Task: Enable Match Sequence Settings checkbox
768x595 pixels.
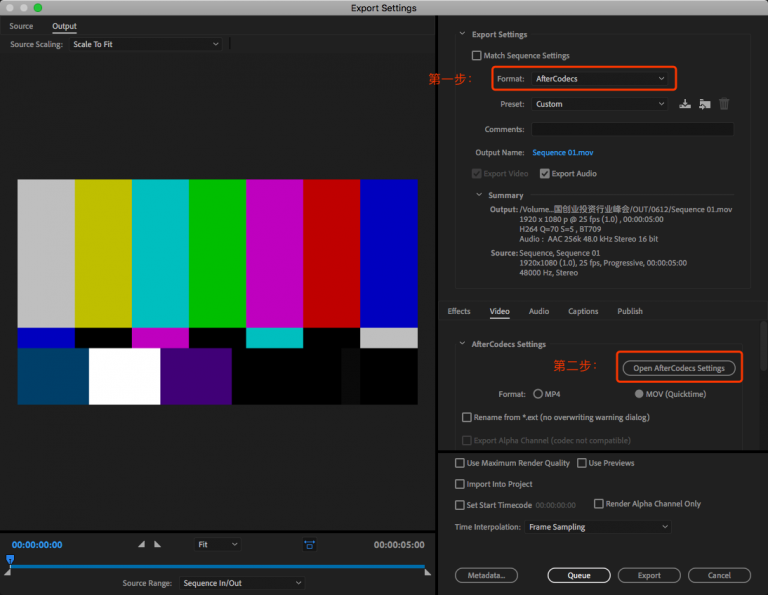Action: point(476,55)
